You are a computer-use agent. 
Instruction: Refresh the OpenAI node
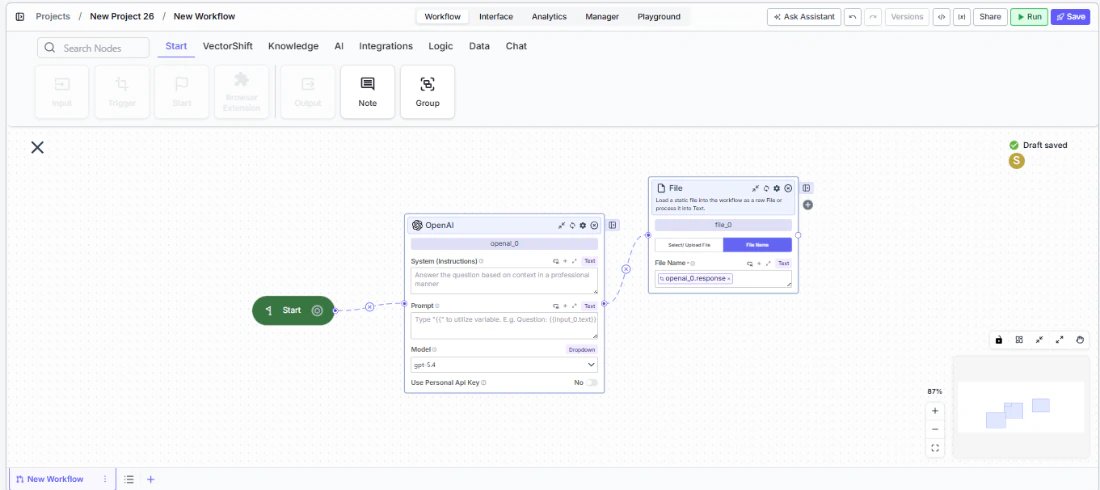(x=572, y=225)
